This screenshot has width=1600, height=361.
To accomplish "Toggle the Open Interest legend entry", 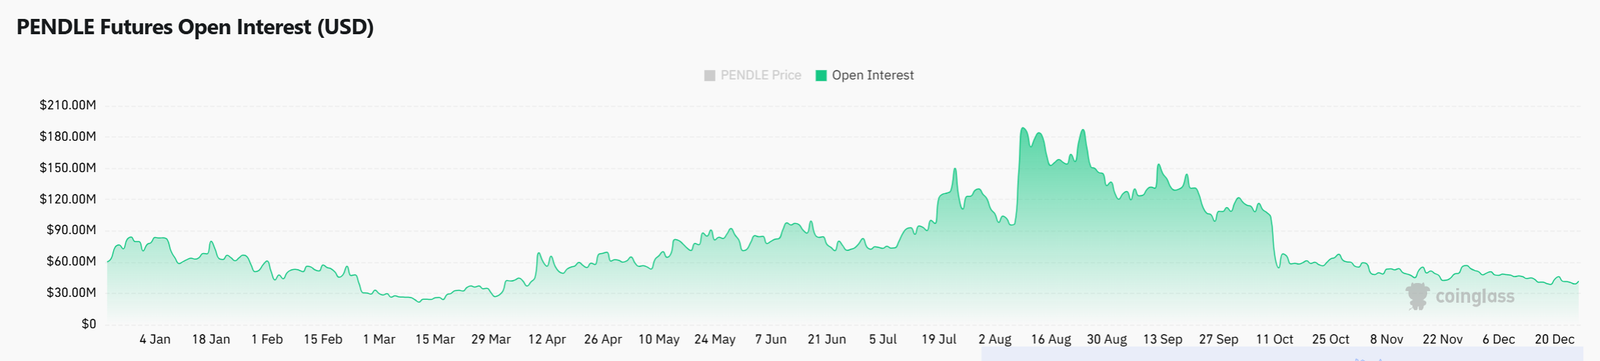I will point(865,75).
